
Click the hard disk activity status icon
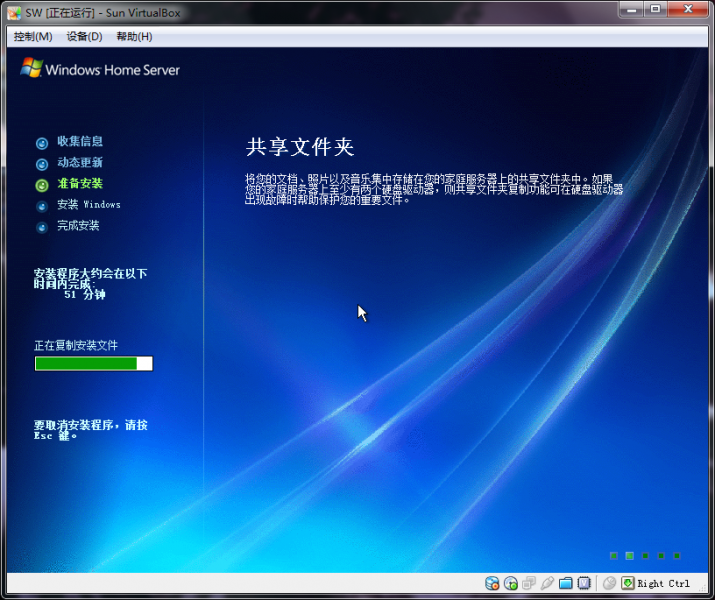click(492, 583)
